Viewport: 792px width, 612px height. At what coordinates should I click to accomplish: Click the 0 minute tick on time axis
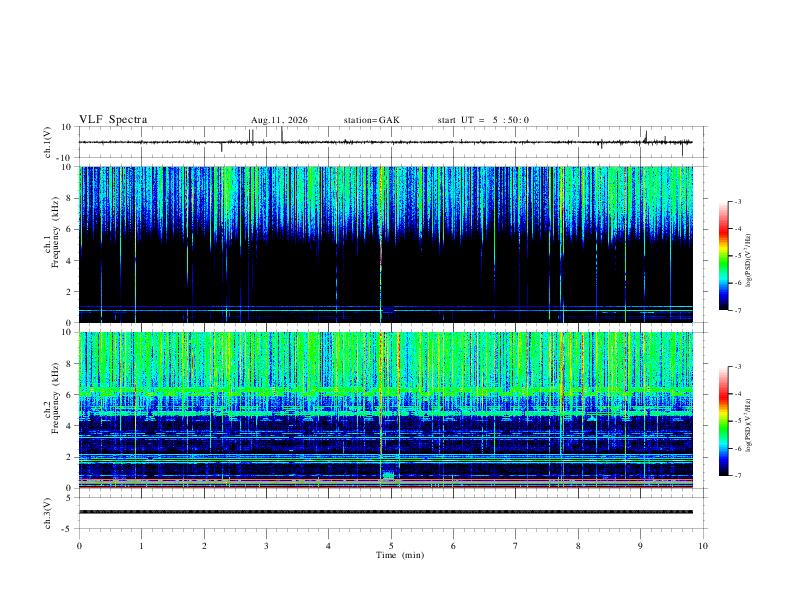79,546
